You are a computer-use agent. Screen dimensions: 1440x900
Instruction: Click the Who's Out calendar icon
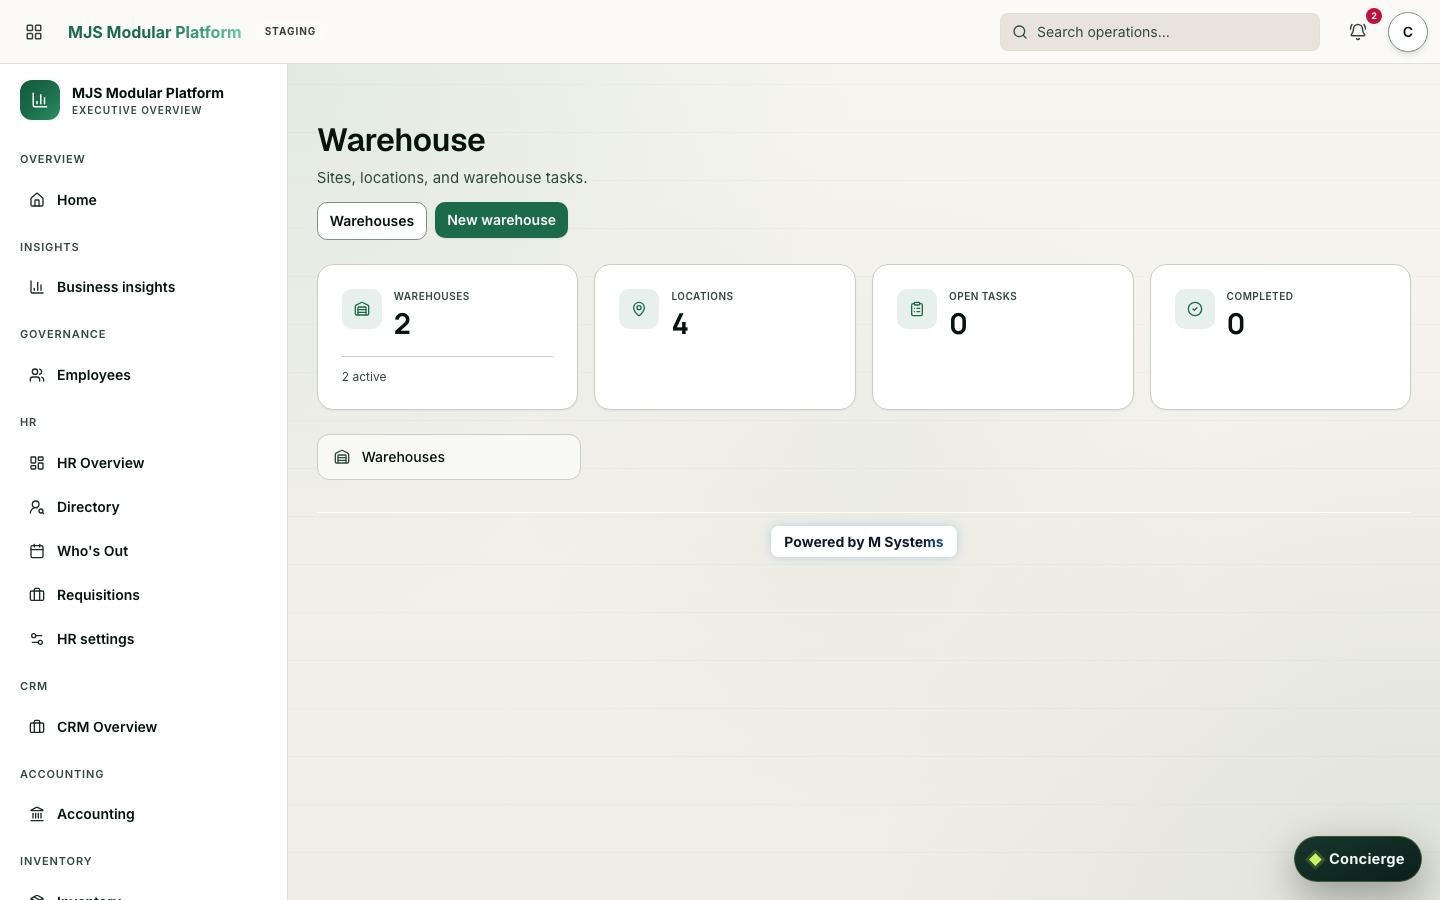pyautogui.click(x=37, y=551)
